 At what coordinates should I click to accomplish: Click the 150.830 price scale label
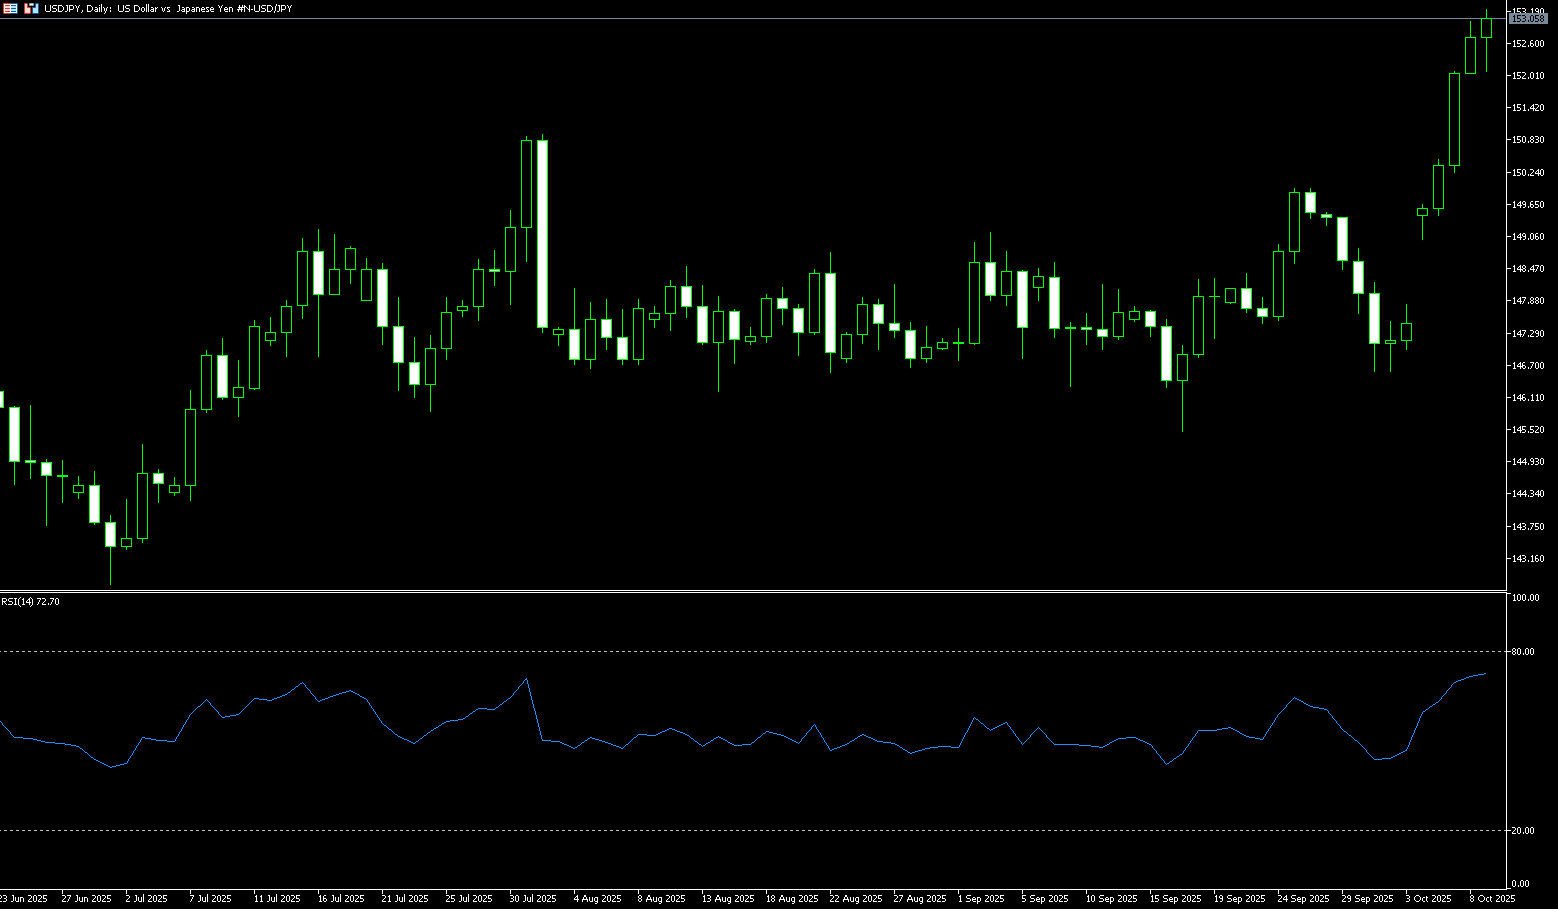click(x=1527, y=140)
